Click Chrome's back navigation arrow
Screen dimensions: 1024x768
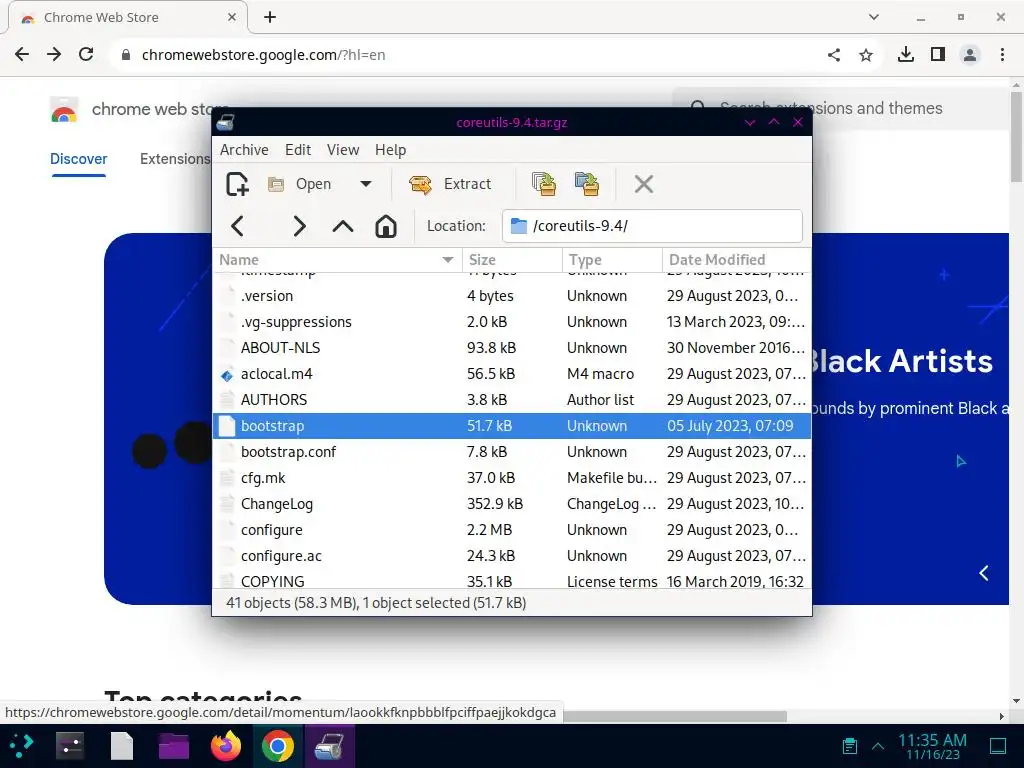point(22,54)
